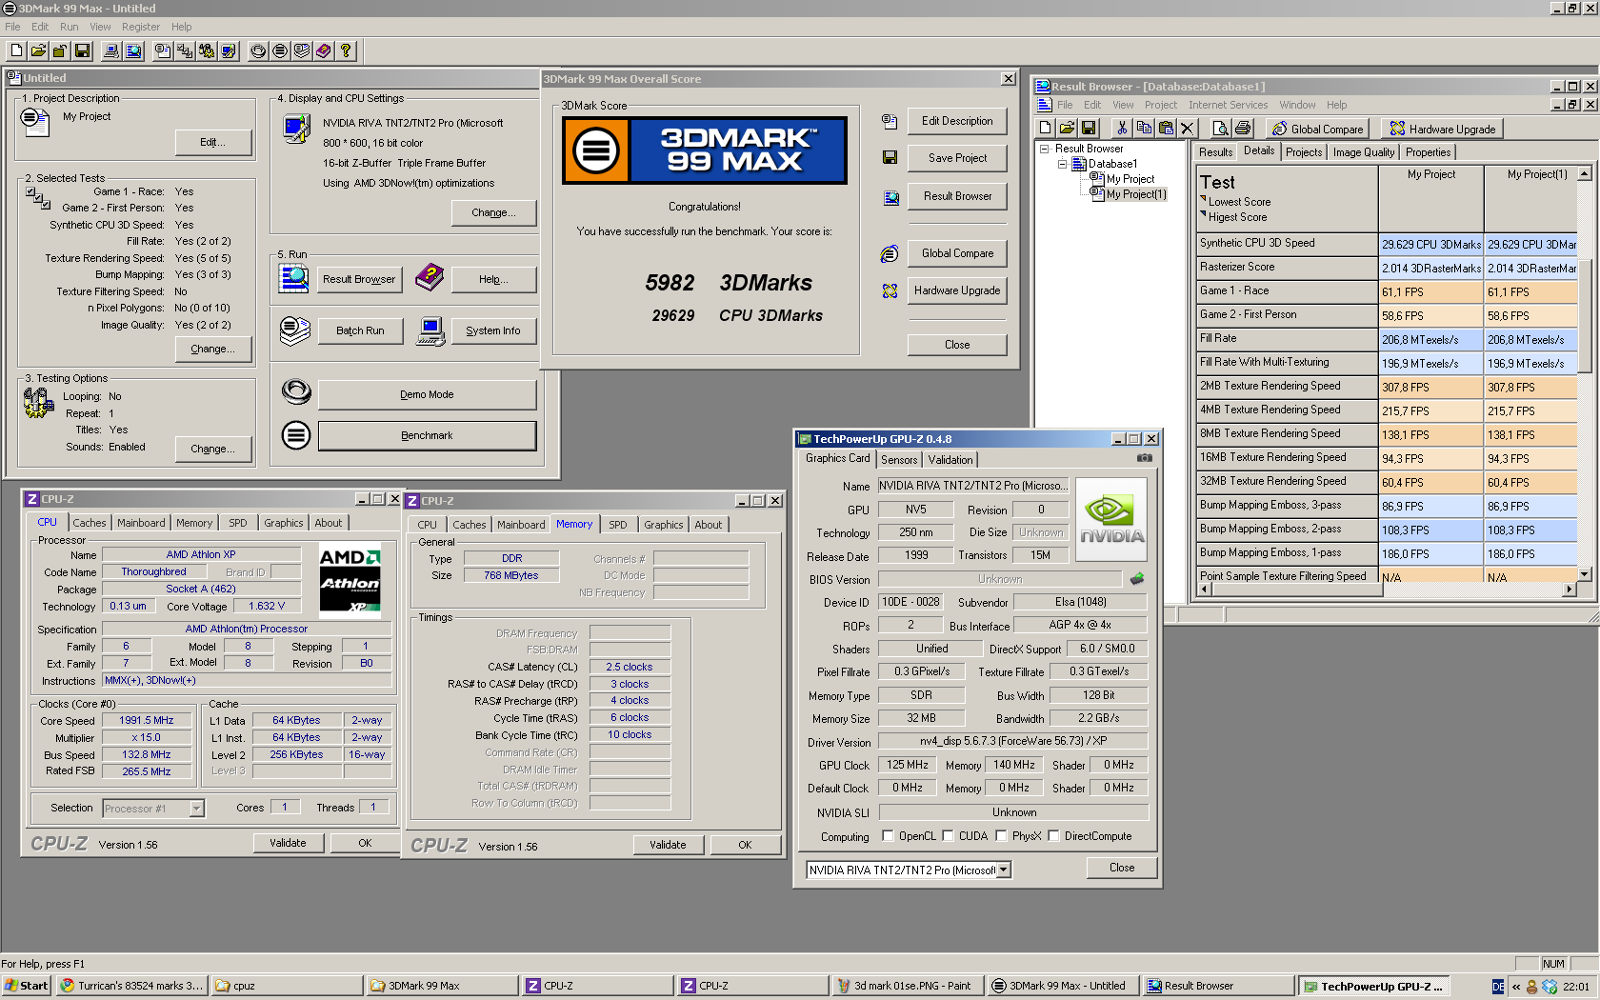The width and height of the screenshot is (1600, 1000).
Task: Click Validate in left CPU-Z window
Action: [288, 843]
